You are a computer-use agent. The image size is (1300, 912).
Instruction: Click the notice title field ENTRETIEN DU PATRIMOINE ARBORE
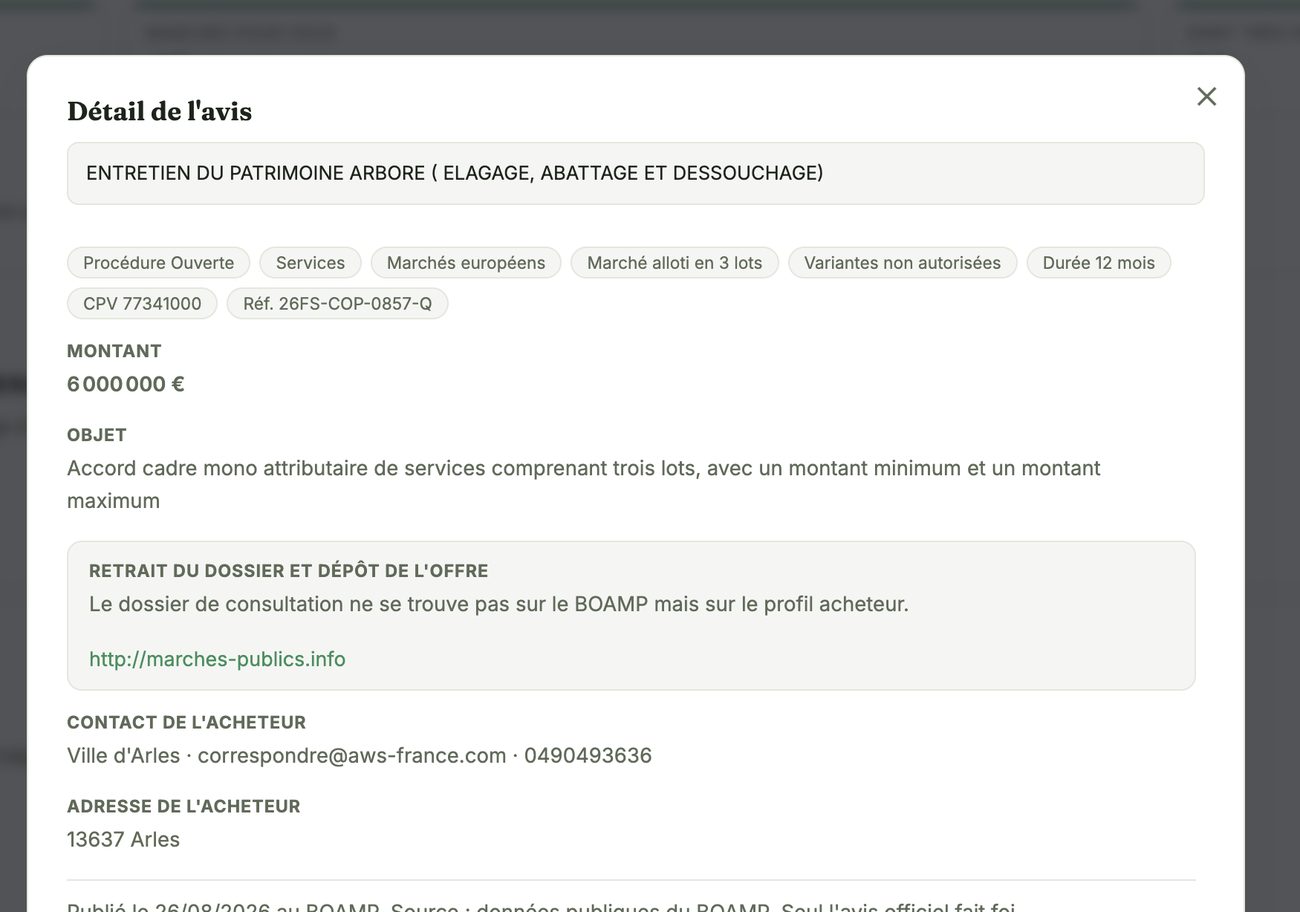point(635,173)
